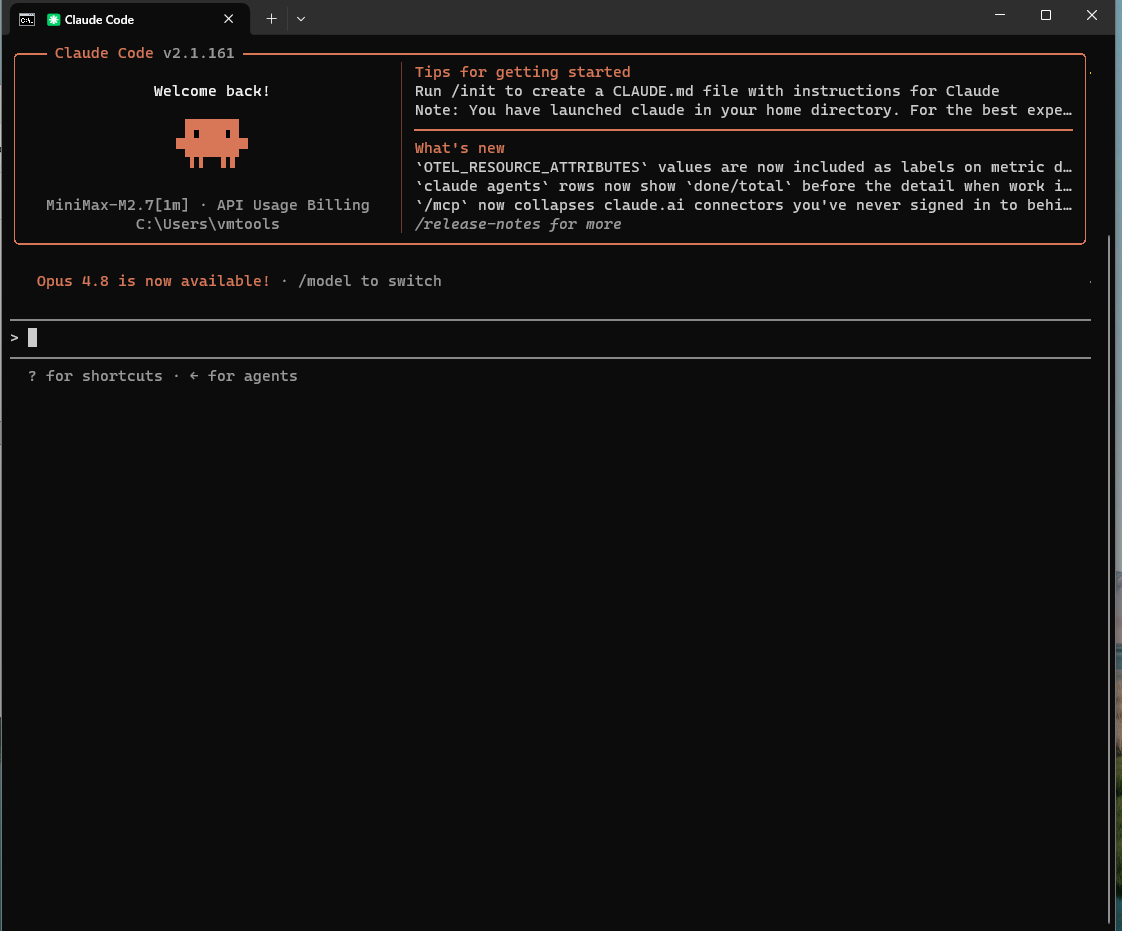Maximize the terminal window
The height and width of the screenshot is (931, 1122).
point(1045,15)
